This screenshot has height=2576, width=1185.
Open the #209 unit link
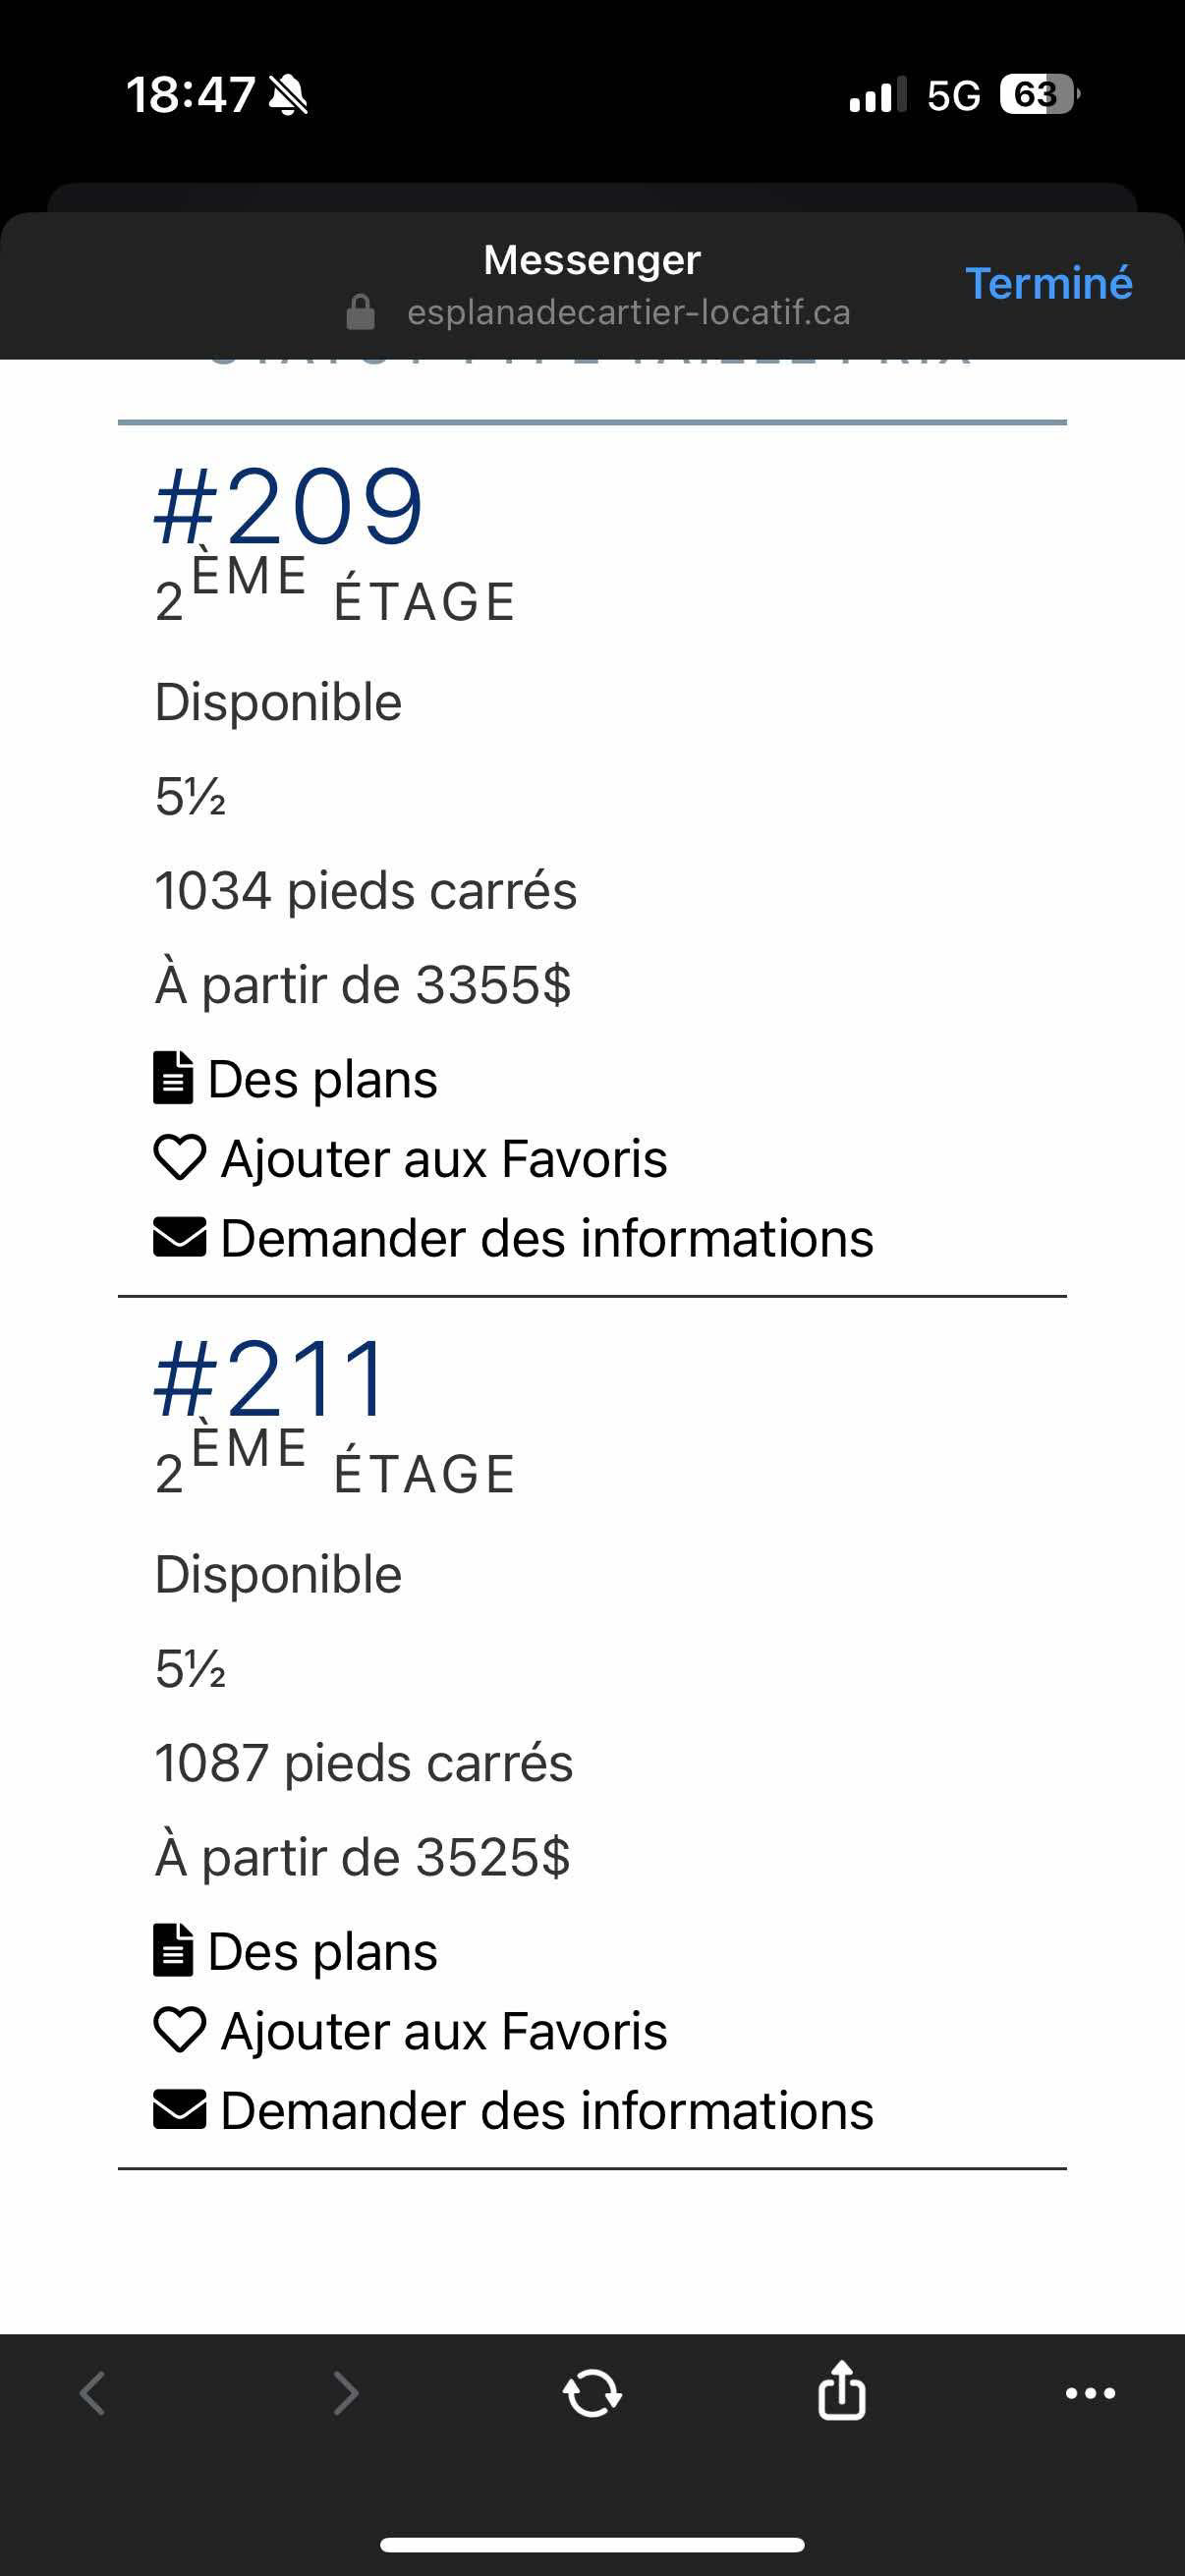(x=289, y=506)
